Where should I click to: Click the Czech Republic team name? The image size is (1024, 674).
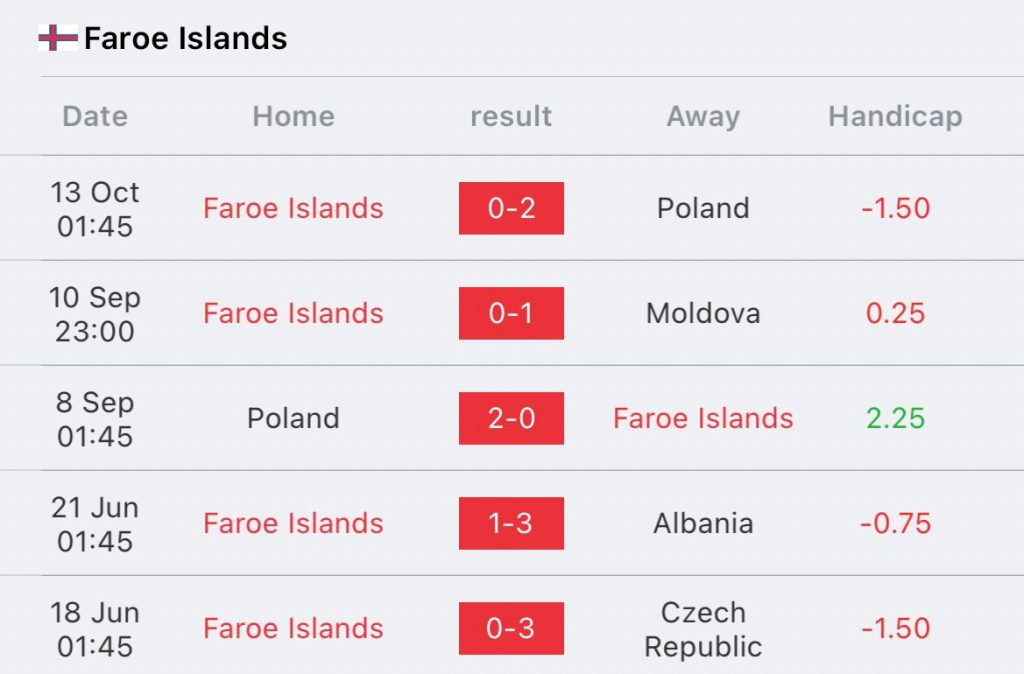point(703,629)
